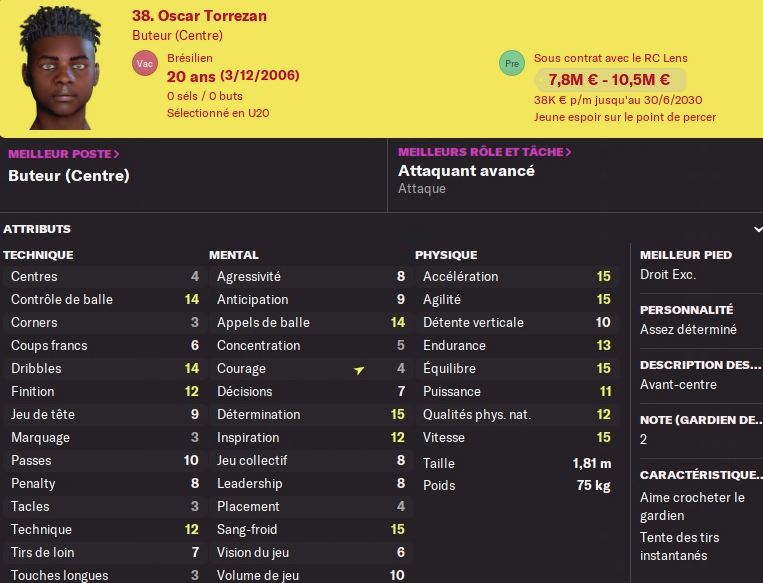This screenshot has height=583, width=763.
Task: Select the 'Attaquant avancé' role
Action: coord(466,171)
